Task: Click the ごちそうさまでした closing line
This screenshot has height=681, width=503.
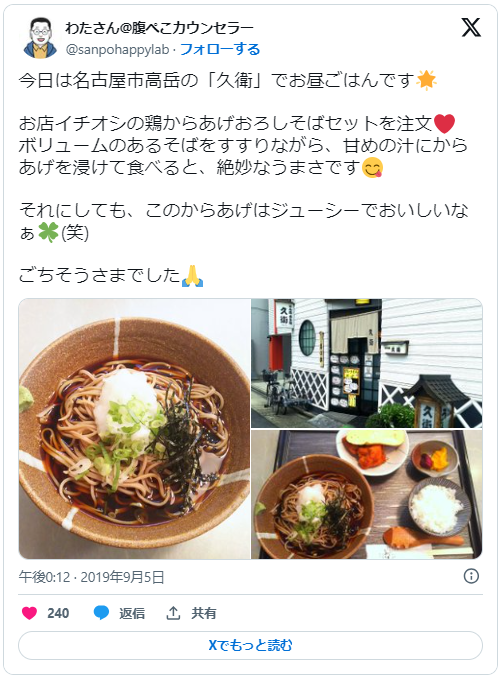Action: click(111, 276)
